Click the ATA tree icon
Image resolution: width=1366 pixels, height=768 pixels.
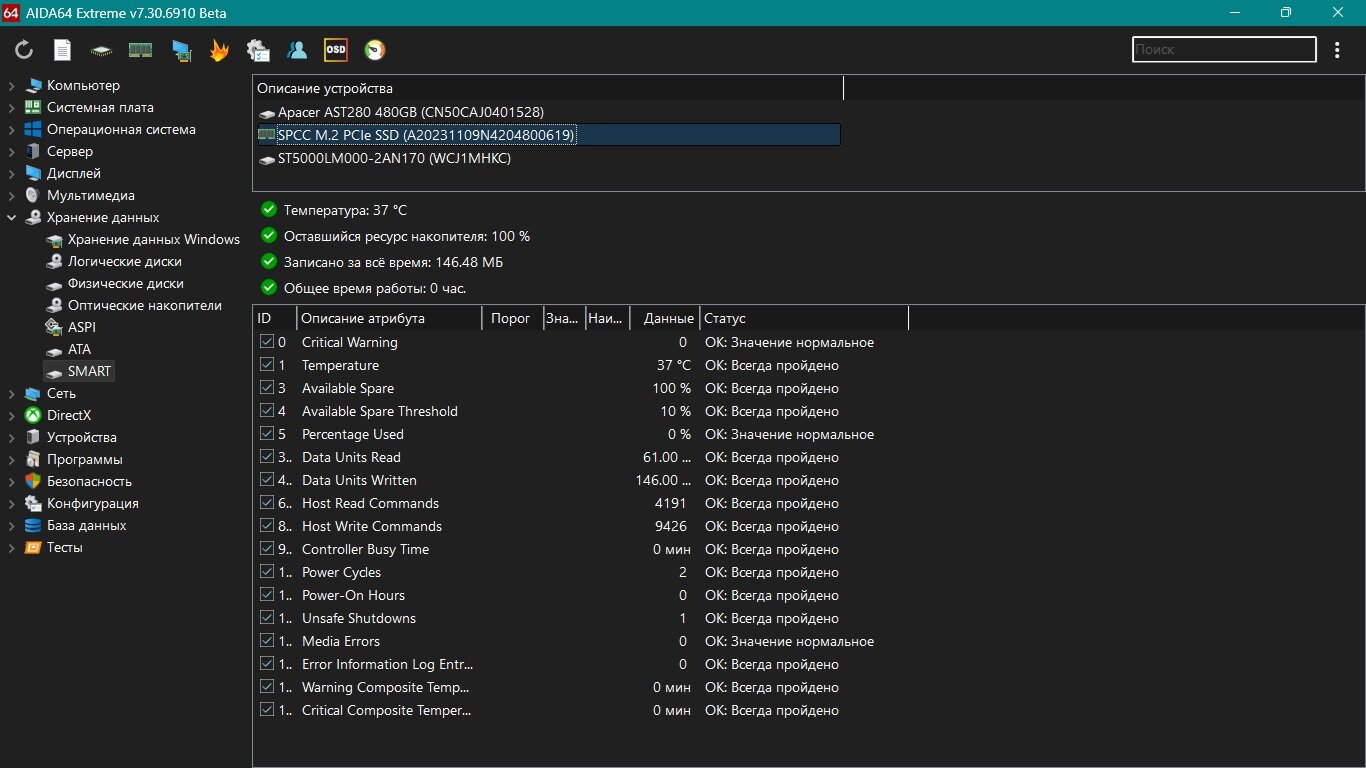click(55, 350)
